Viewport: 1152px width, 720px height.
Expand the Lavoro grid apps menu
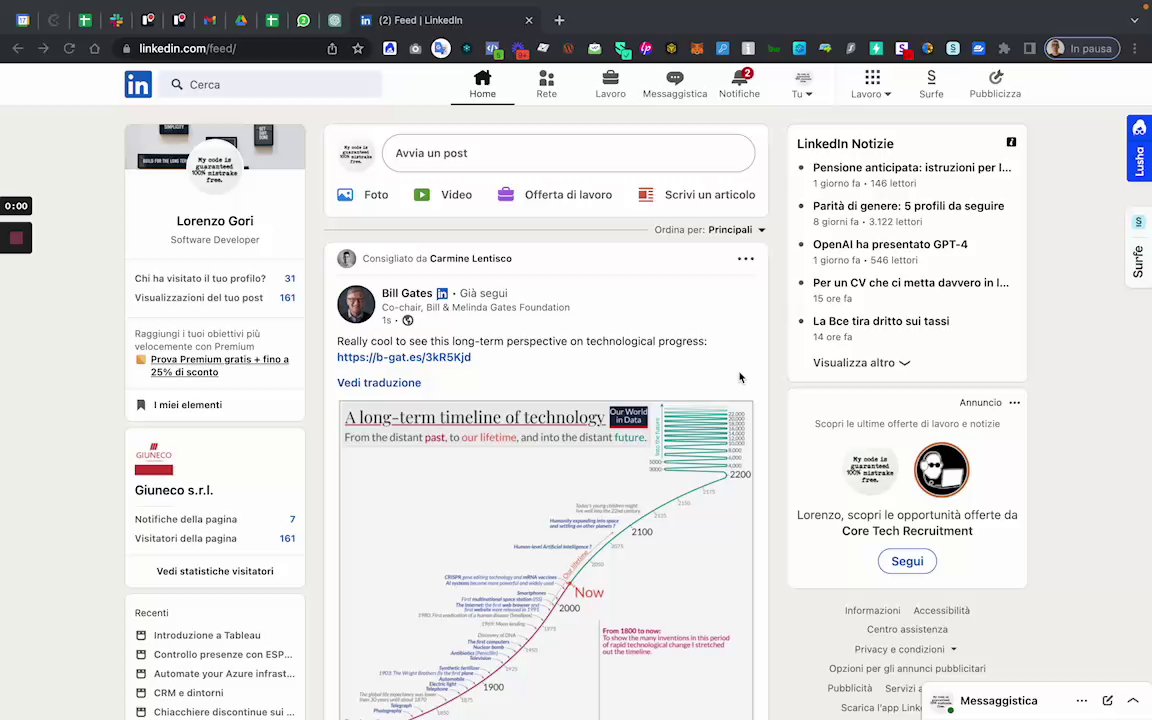pos(871,84)
